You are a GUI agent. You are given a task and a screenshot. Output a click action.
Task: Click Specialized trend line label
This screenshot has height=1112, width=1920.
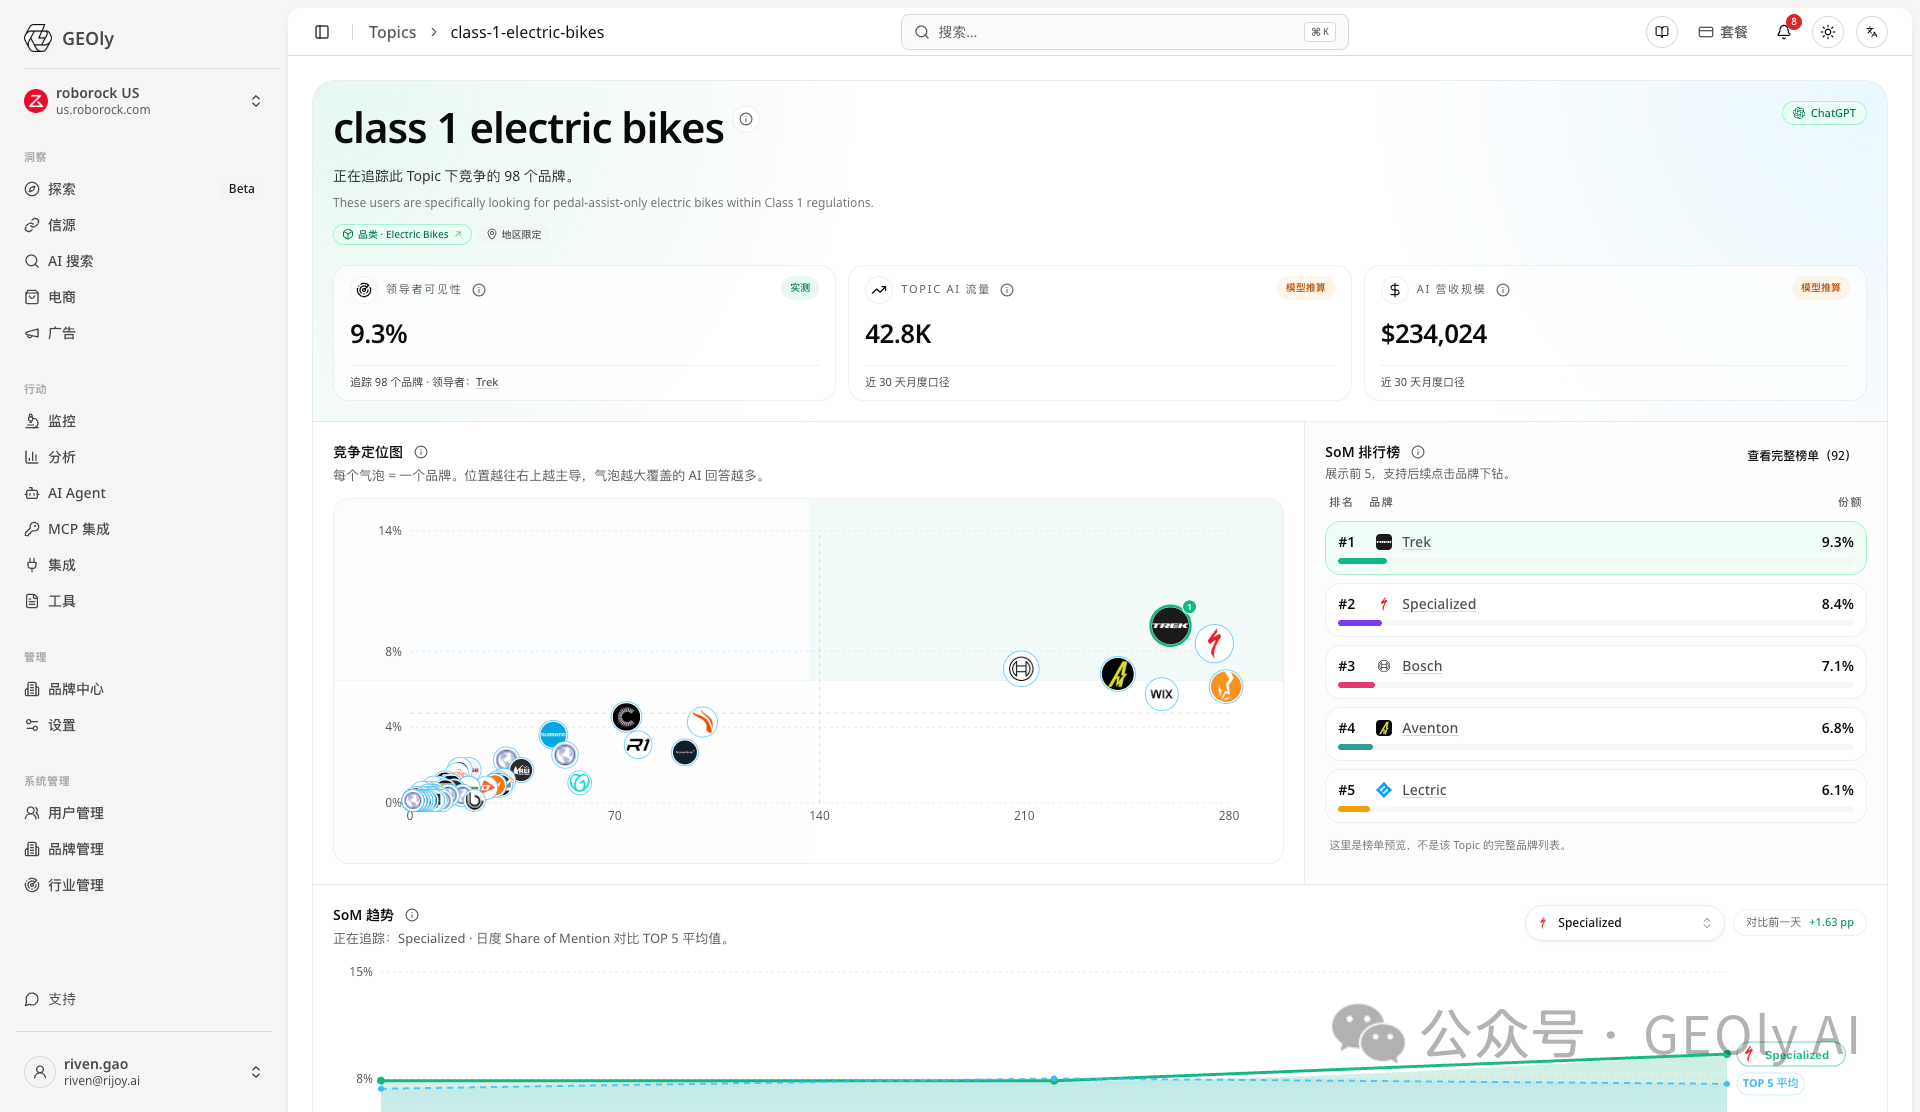[1791, 1055]
